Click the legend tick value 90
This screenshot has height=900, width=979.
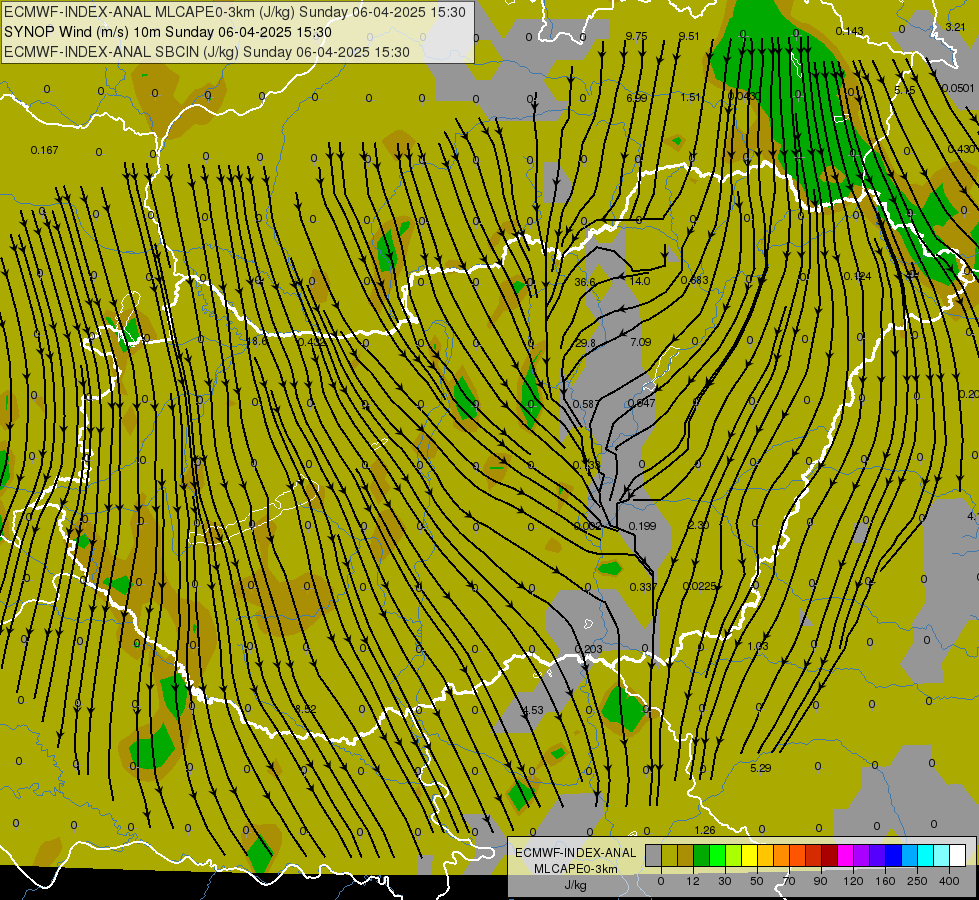coord(820,881)
